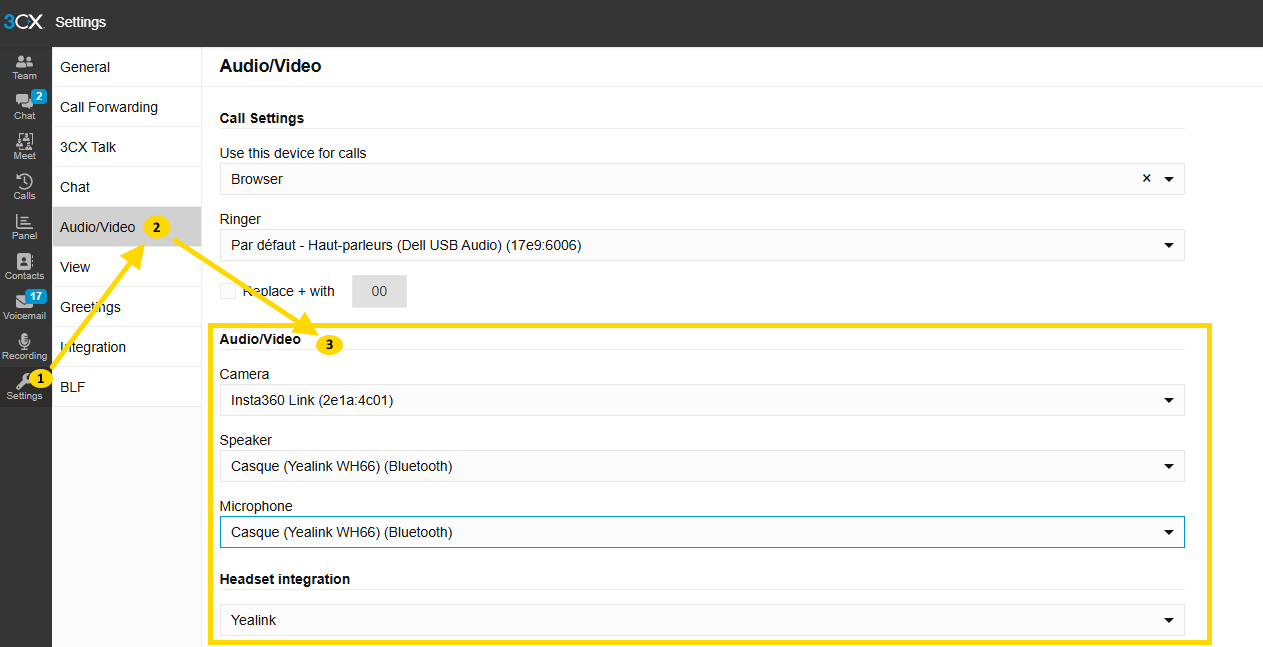Image resolution: width=1263 pixels, height=647 pixels.
Task: Open the Contacts icon in sidebar
Action: tap(25, 267)
